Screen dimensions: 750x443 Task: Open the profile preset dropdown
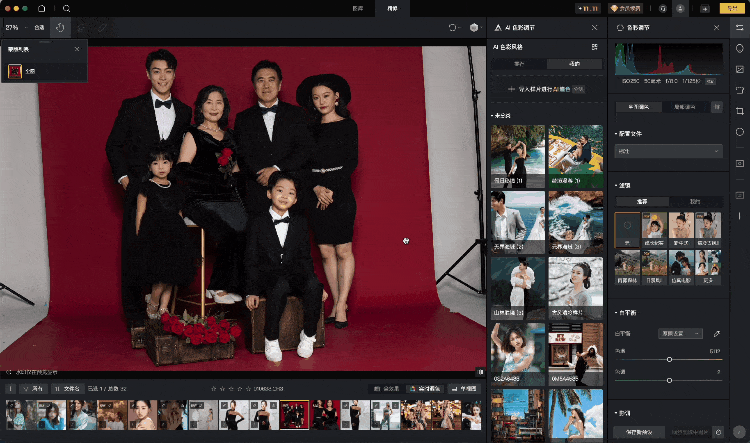click(x=668, y=151)
